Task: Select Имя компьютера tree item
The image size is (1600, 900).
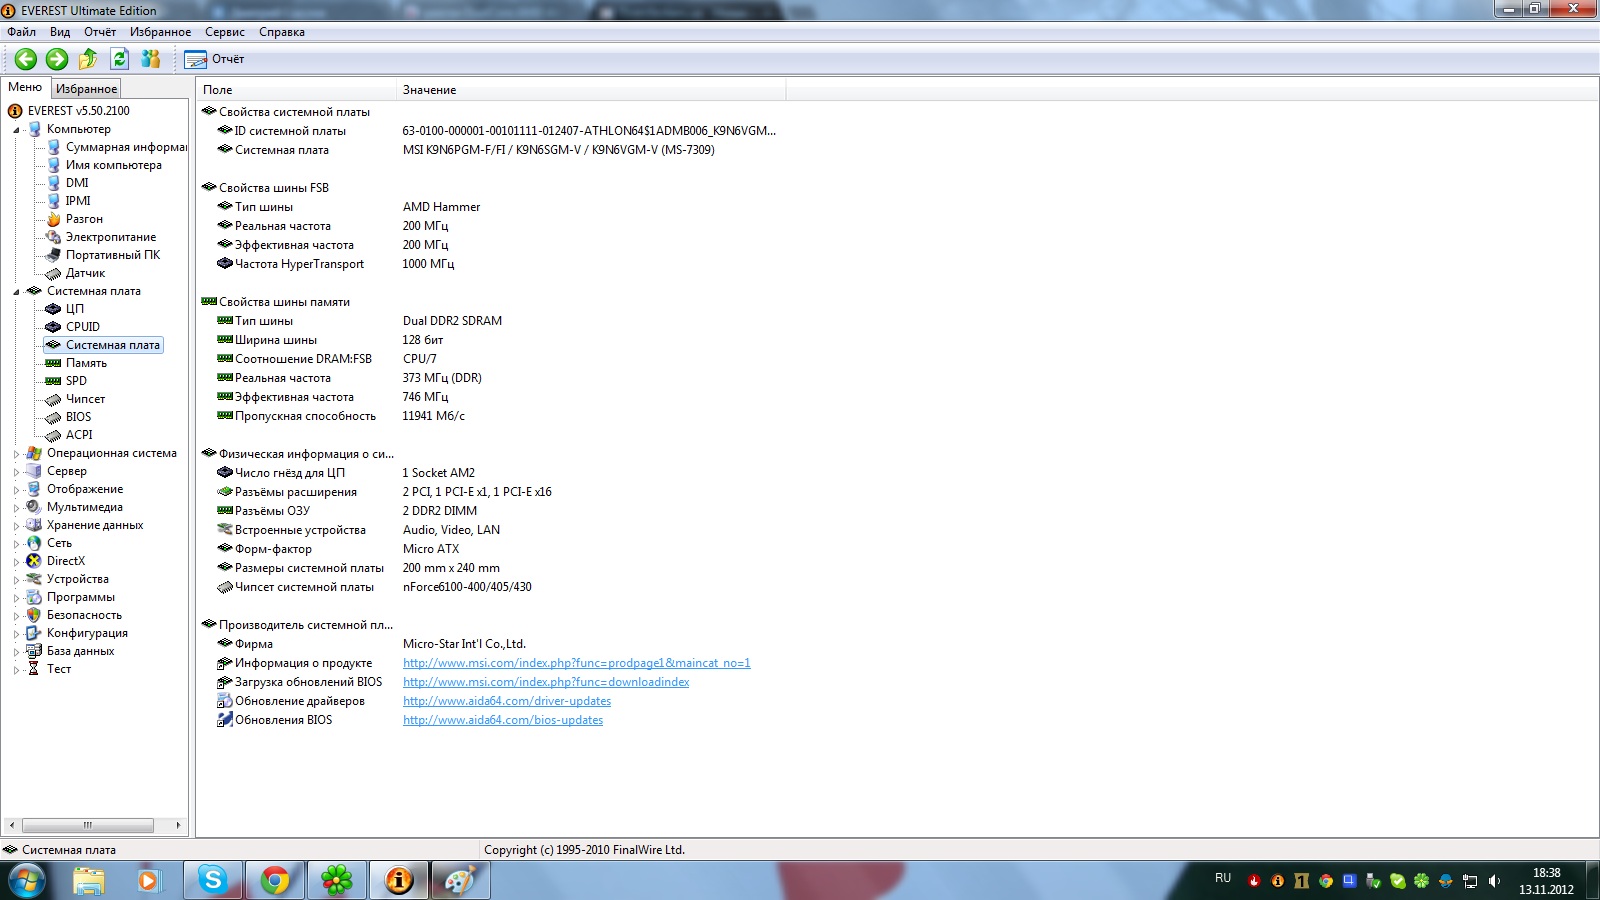Action: pos(113,165)
